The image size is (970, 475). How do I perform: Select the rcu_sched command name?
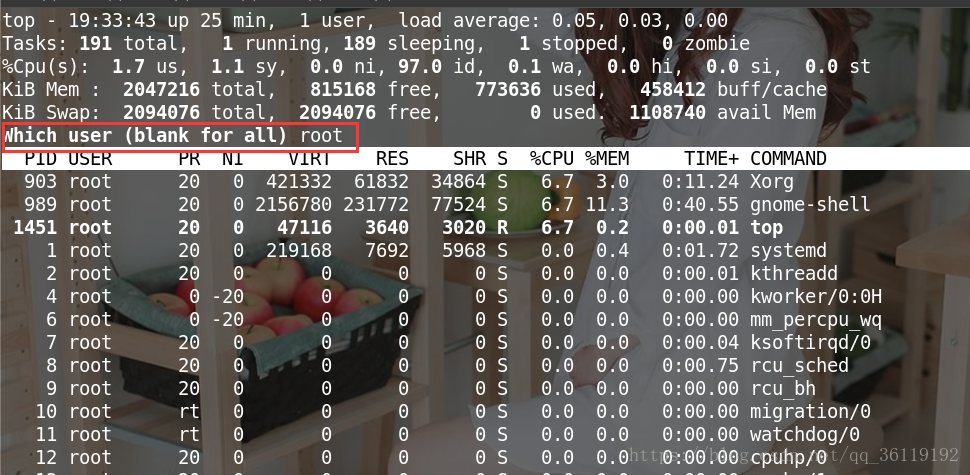point(799,366)
